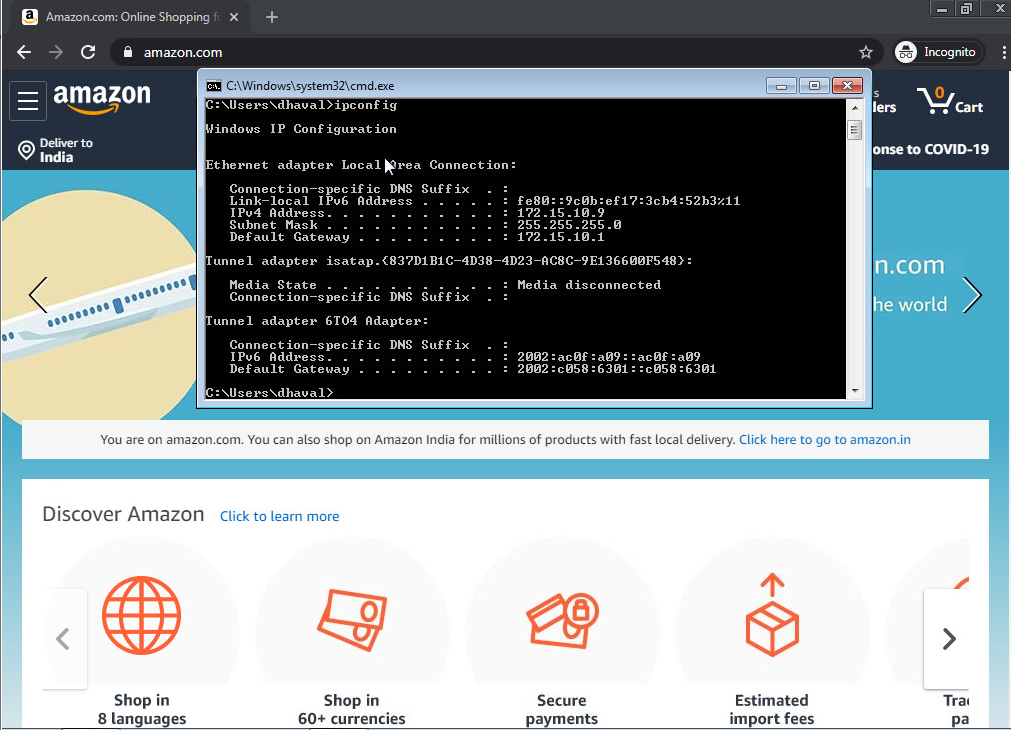The width and height of the screenshot is (1011, 730).
Task: Select the Estimated import fees box icon
Action: click(772, 615)
